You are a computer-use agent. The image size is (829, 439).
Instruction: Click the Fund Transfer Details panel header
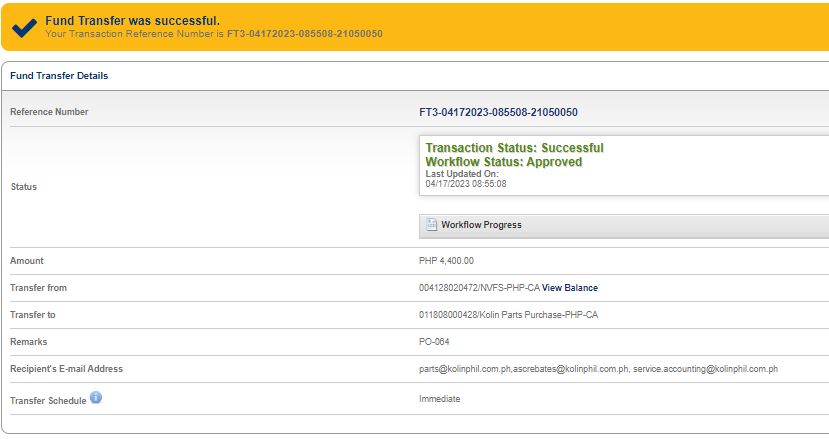[x=59, y=76]
